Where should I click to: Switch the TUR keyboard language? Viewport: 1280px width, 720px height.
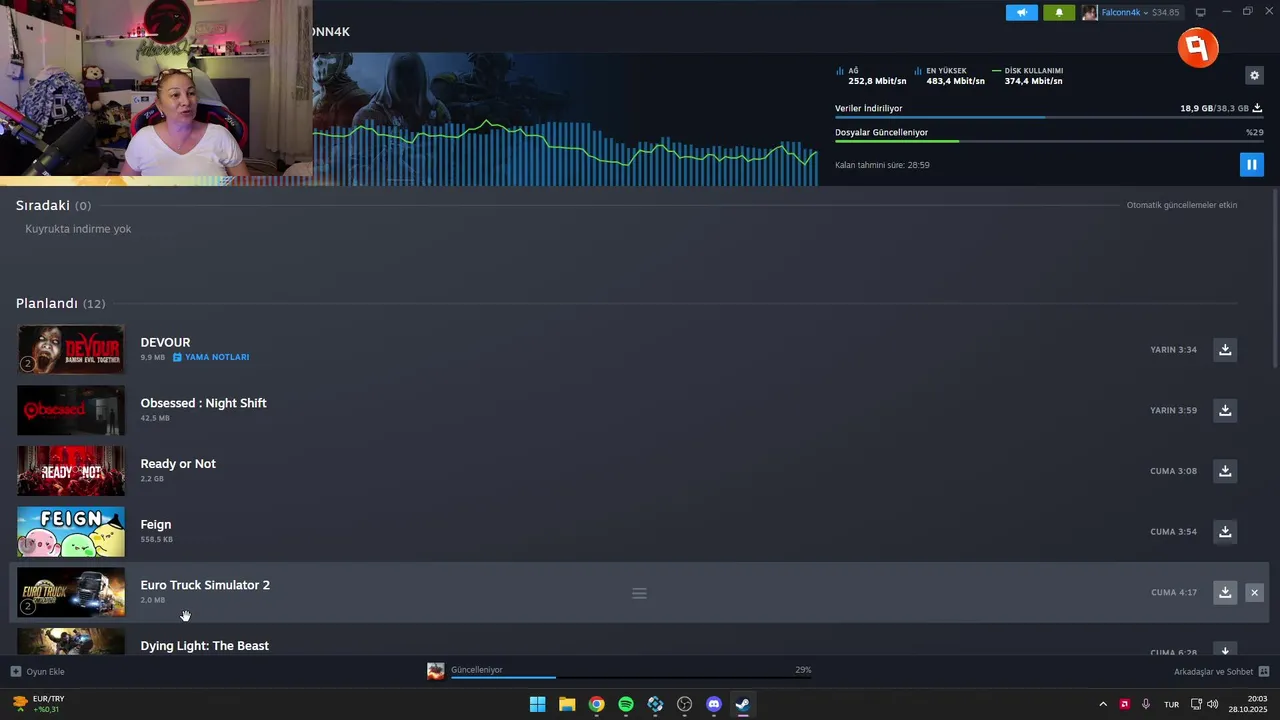pyautogui.click(x=1171, y=704)
